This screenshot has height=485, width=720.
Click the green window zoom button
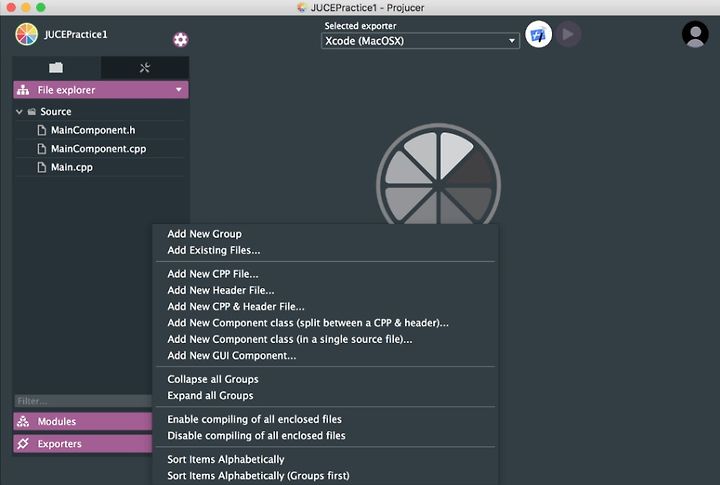41,7
